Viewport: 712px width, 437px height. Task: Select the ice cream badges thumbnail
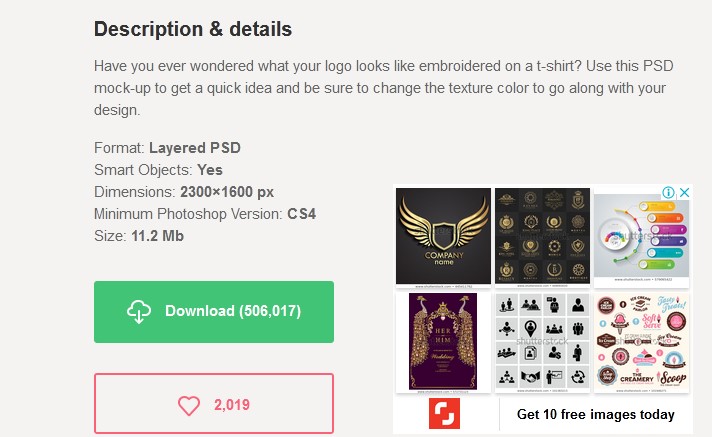(641, 342)
